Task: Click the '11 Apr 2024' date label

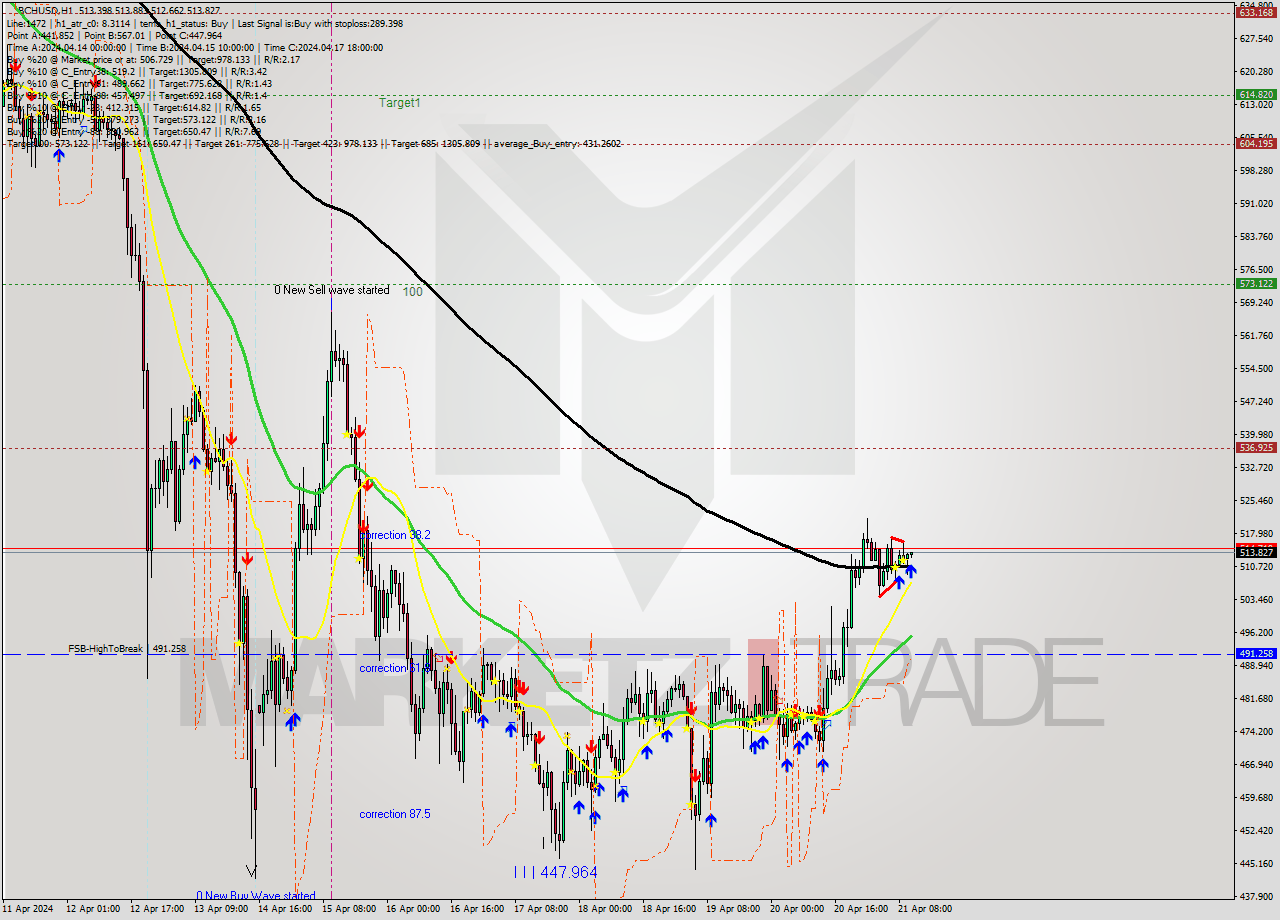Action: (30, 909)
